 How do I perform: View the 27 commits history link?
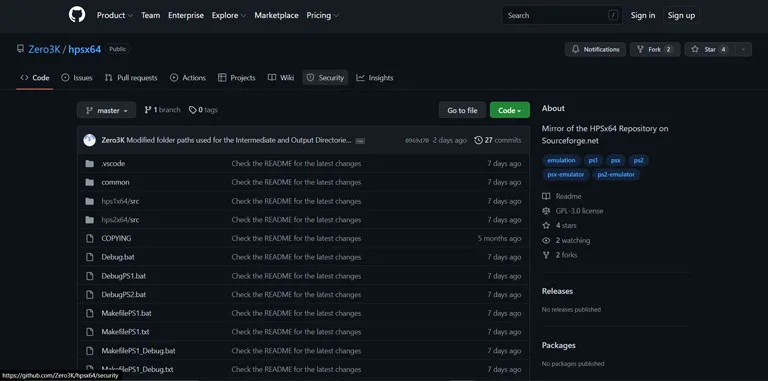(x=498, y=140)
